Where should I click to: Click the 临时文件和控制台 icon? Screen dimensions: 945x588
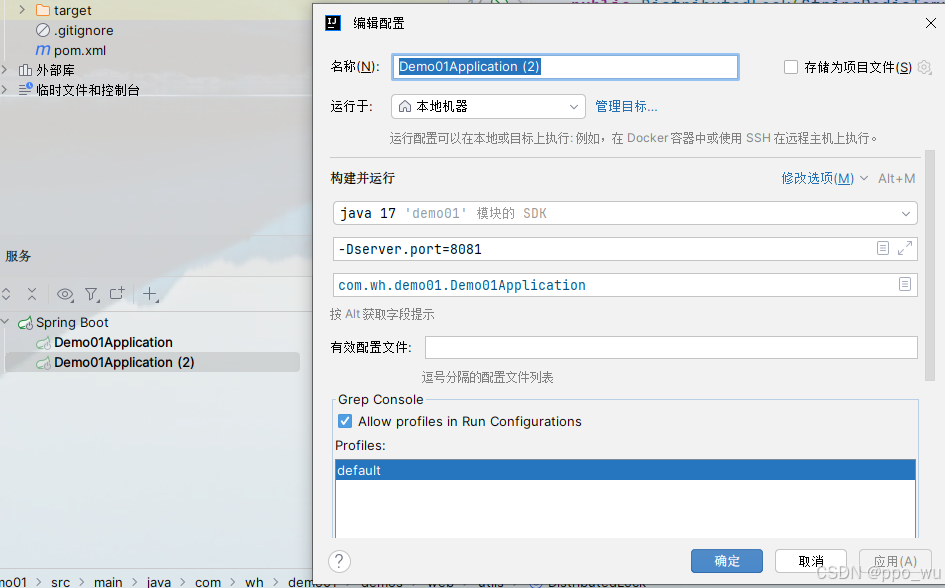pos(25,89)
